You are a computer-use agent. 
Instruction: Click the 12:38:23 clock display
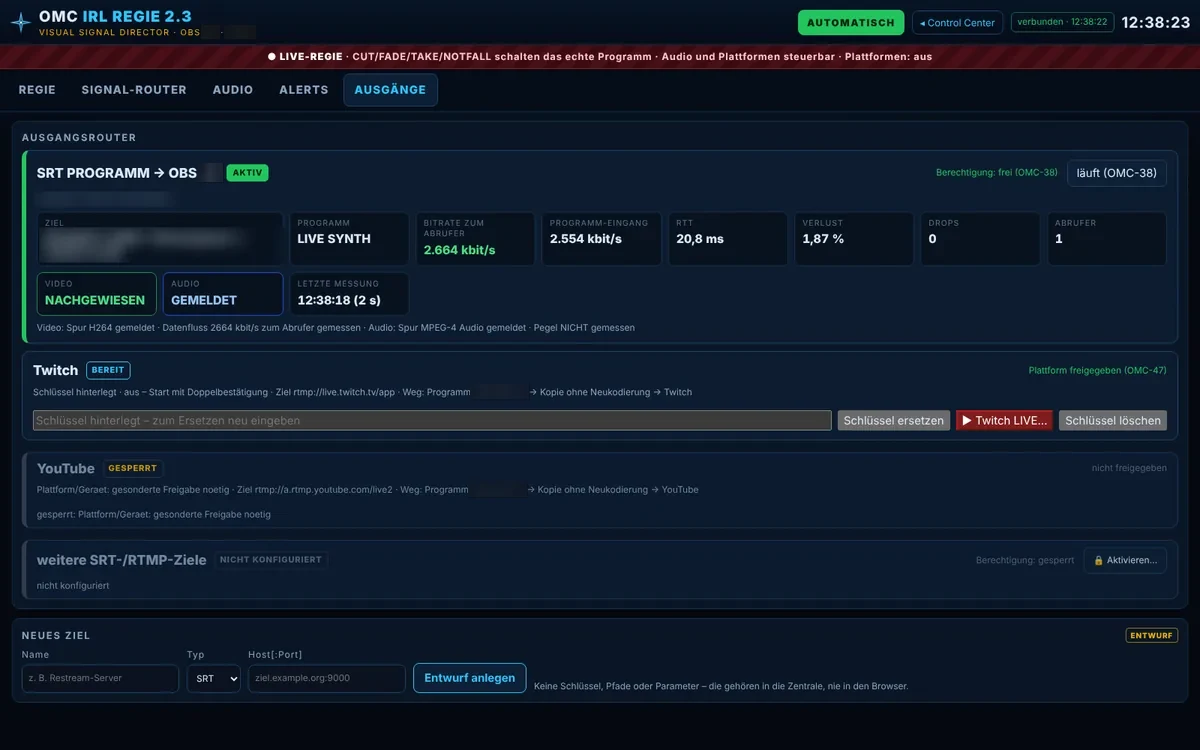click(1156, 22)
